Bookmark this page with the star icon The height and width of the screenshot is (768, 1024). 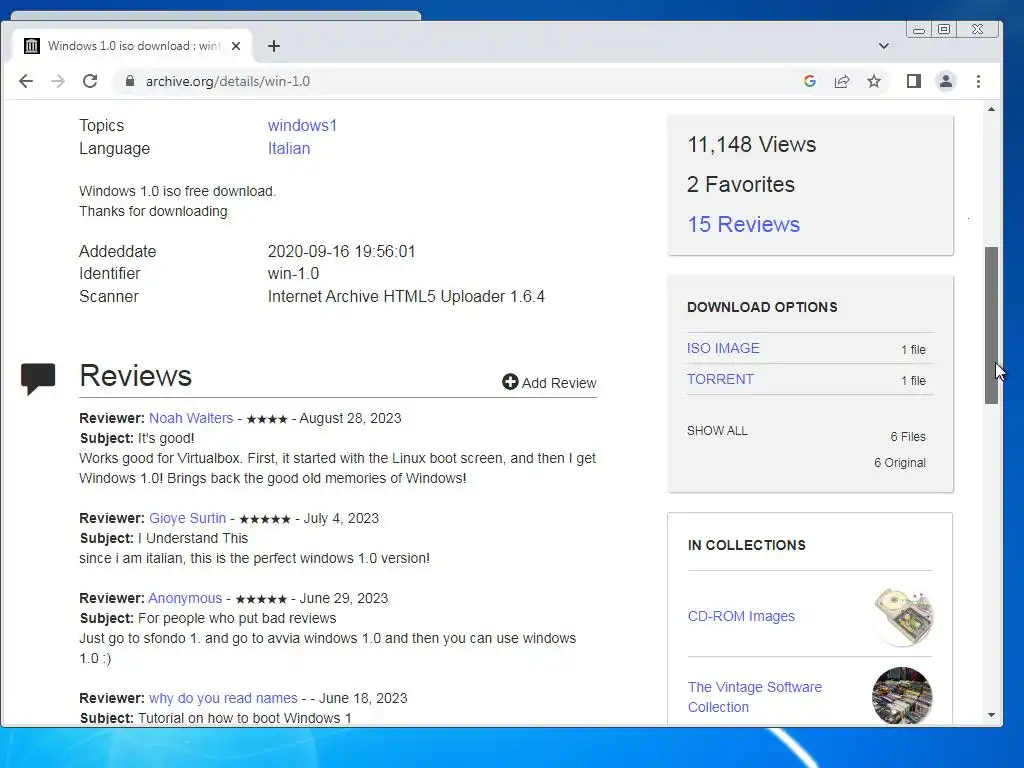(874, 81)
